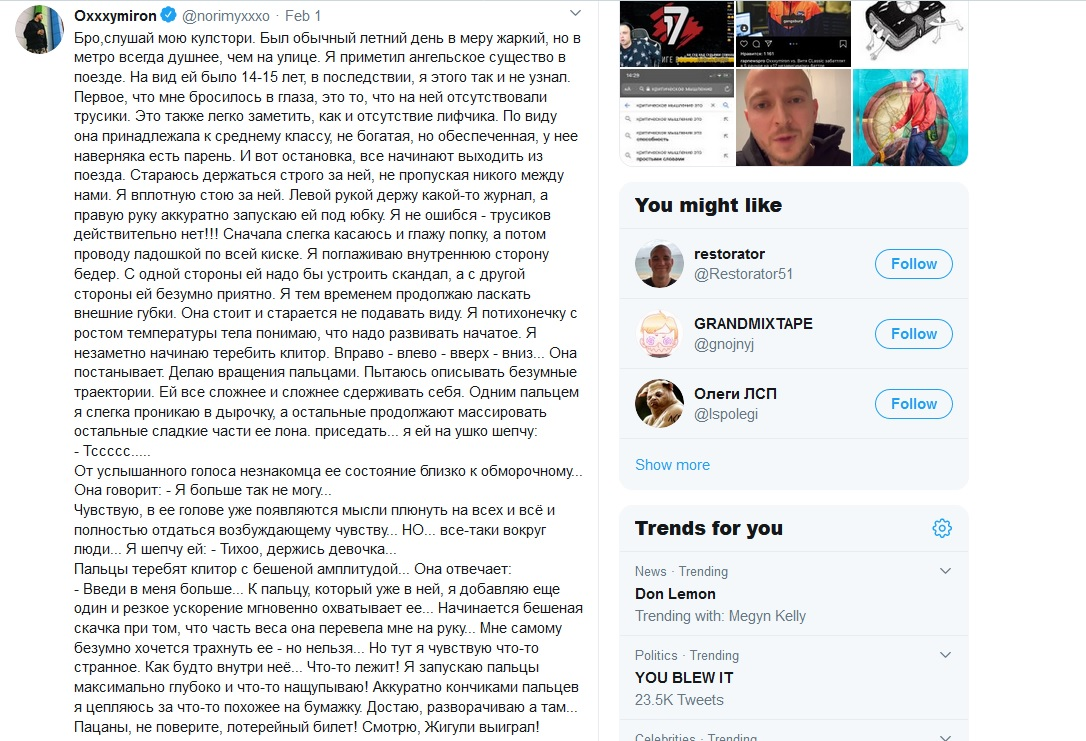
Task: Open Trends settings gear icon
Action: [941, 528]
